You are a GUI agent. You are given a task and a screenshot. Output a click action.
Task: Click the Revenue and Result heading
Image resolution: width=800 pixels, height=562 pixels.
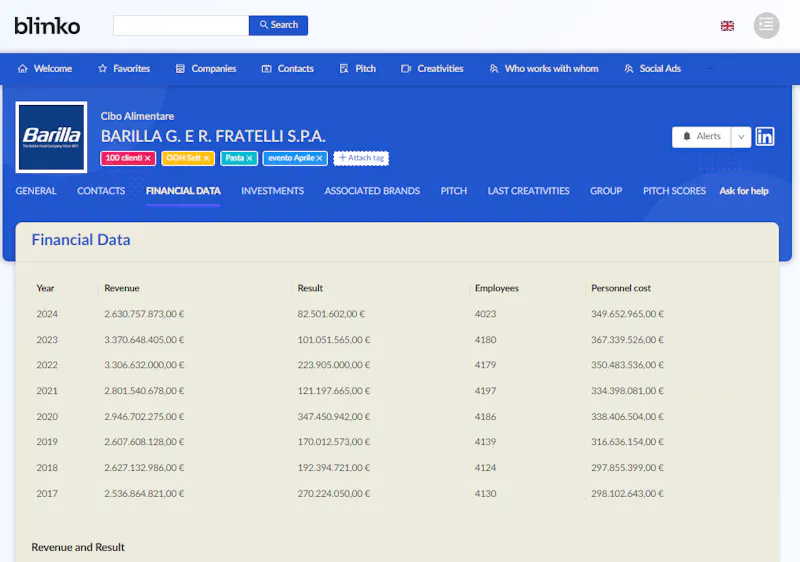coord(78,547)
